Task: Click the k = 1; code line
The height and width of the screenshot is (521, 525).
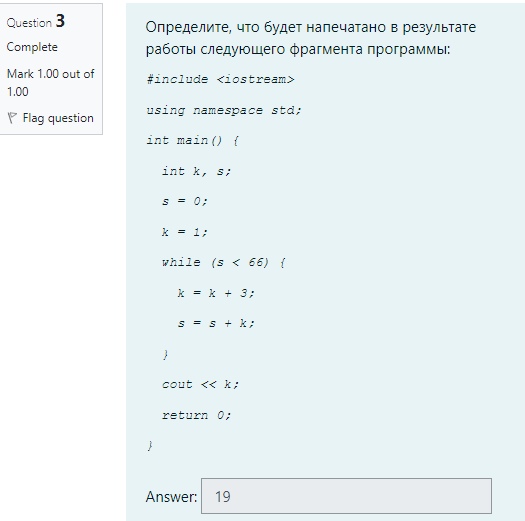Action: pyautogui.click(x=185, y=232)
